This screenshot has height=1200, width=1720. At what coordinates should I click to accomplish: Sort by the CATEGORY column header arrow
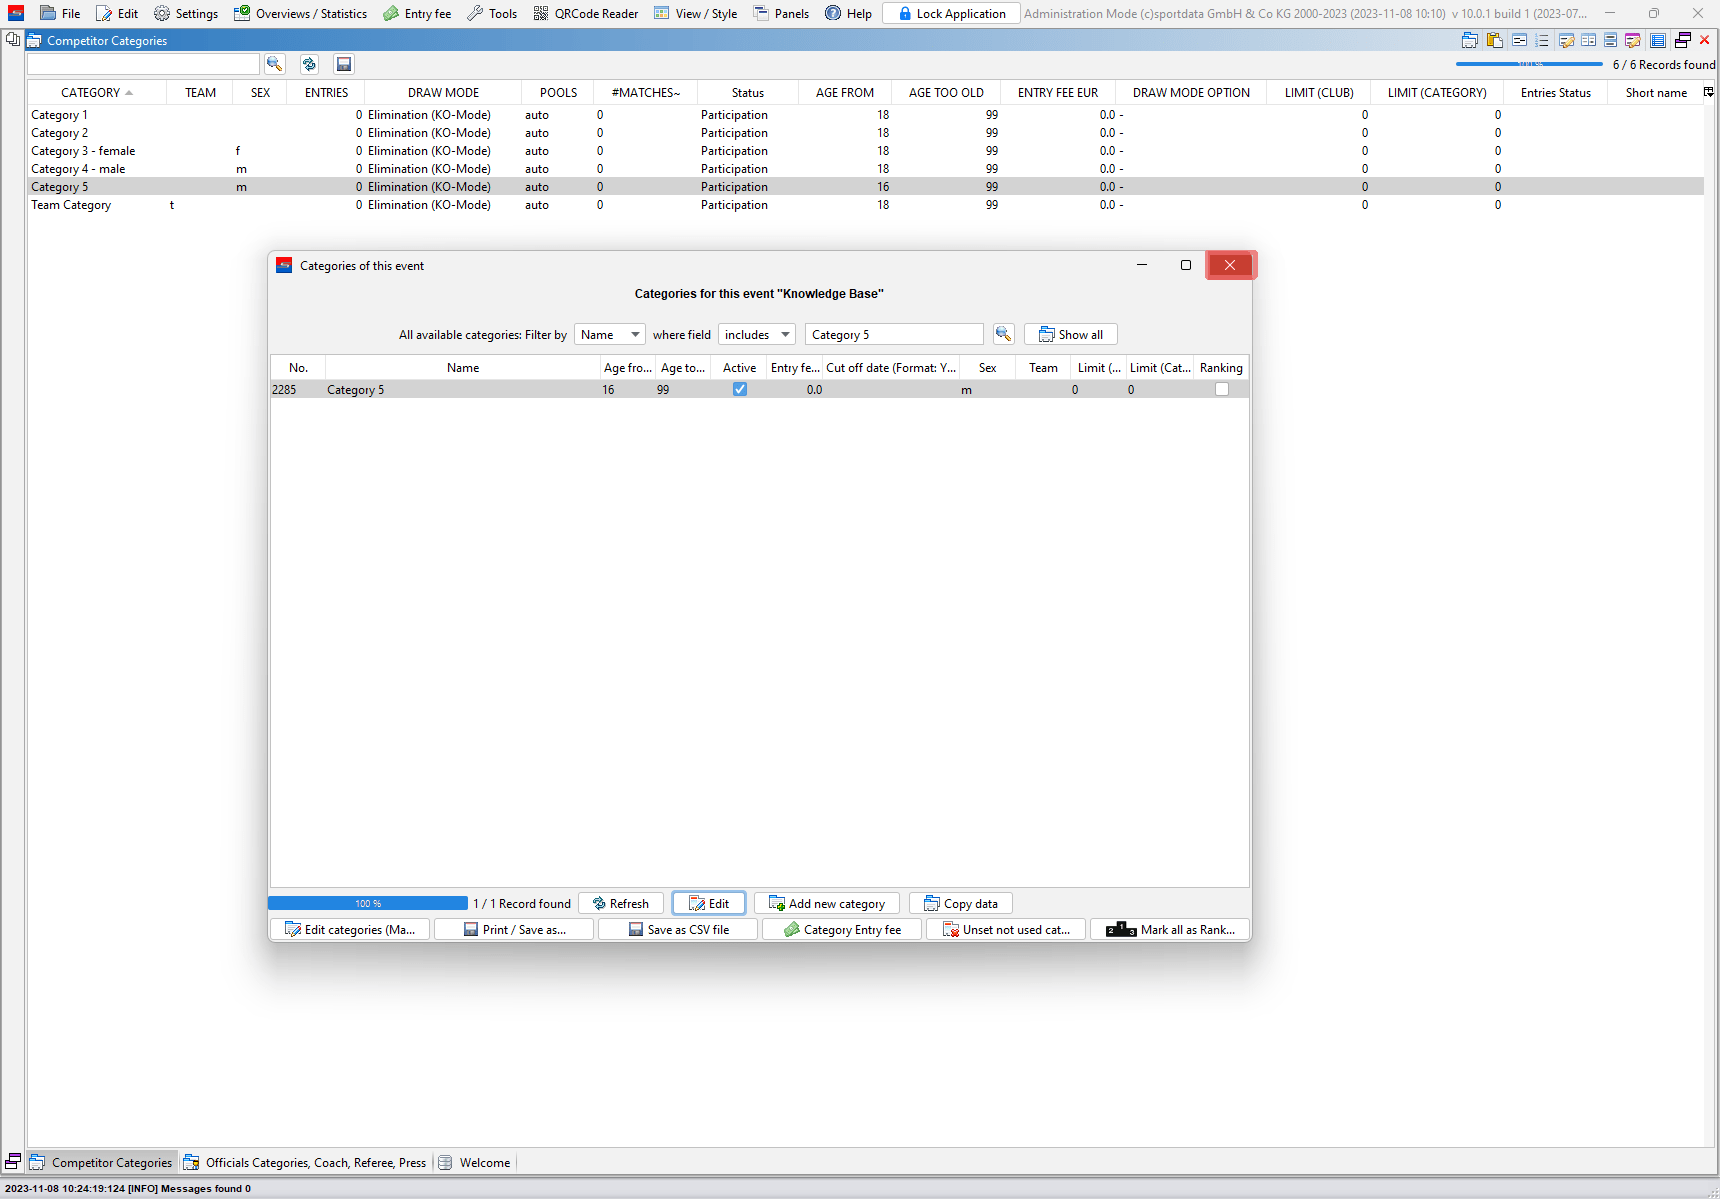tap(129, 93)
